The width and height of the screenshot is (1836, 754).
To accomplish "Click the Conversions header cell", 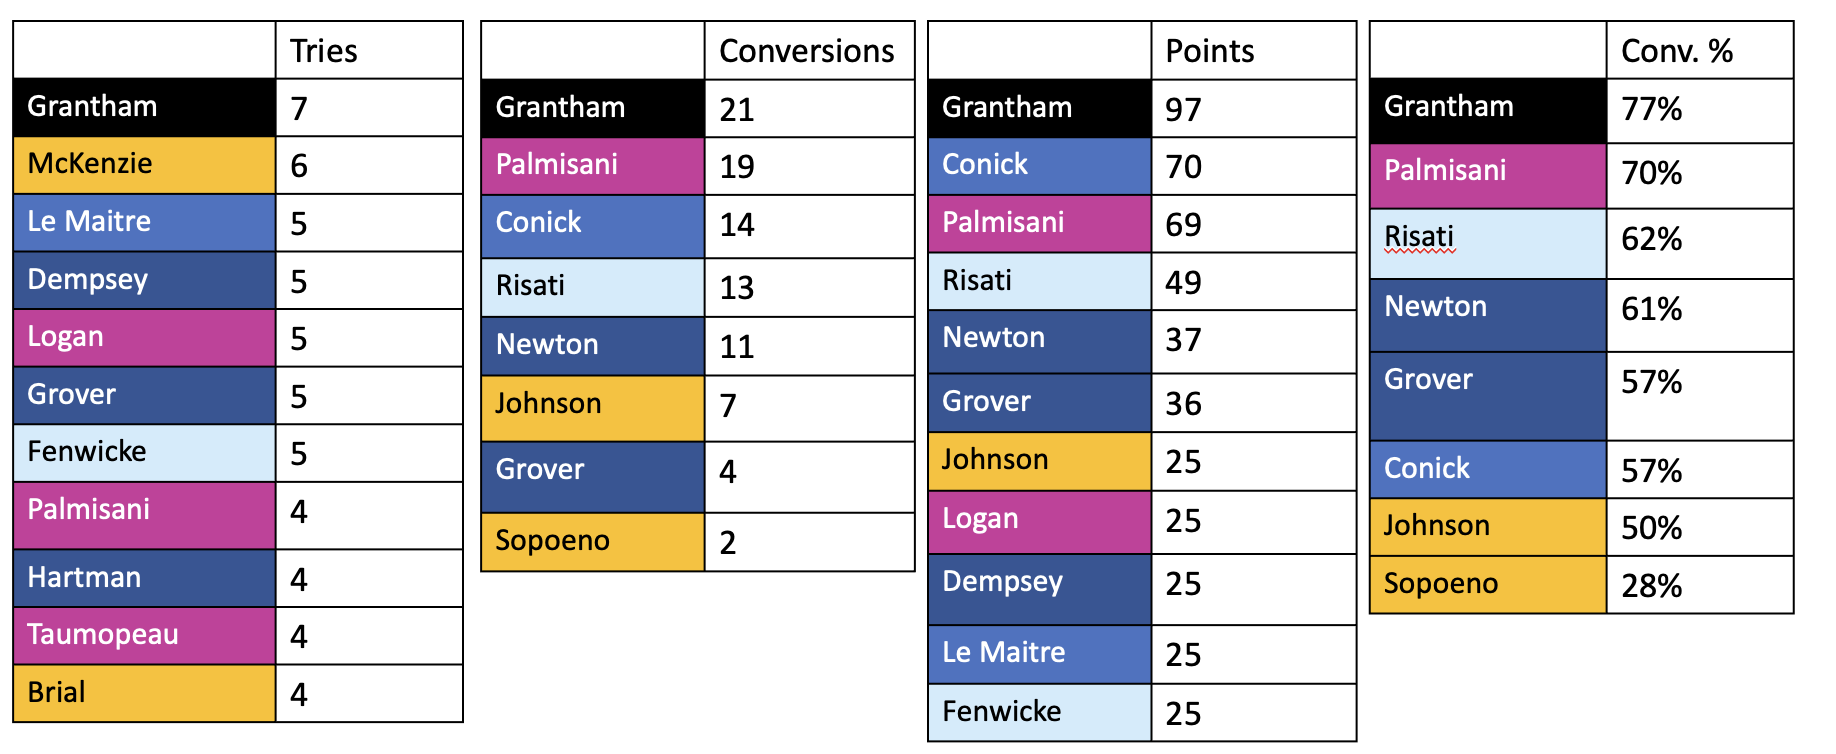I will click(x=809, y=51).
